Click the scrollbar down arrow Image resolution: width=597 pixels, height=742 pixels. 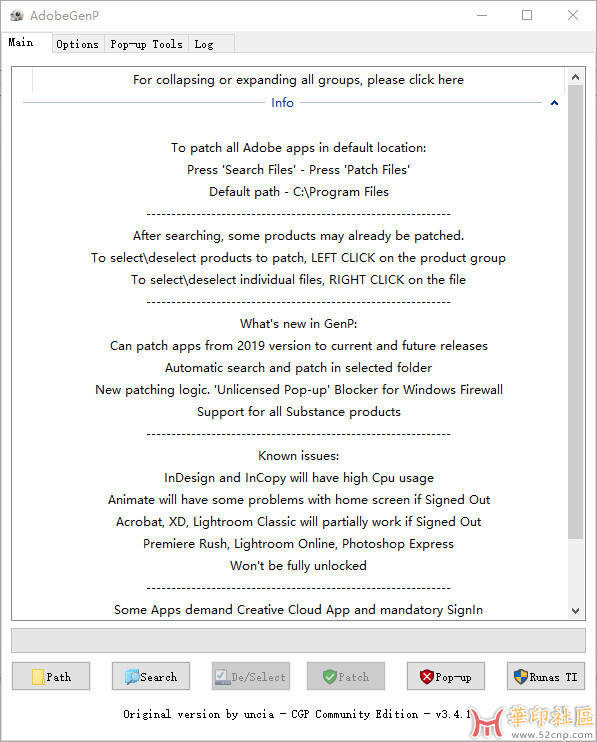[575, 610]
